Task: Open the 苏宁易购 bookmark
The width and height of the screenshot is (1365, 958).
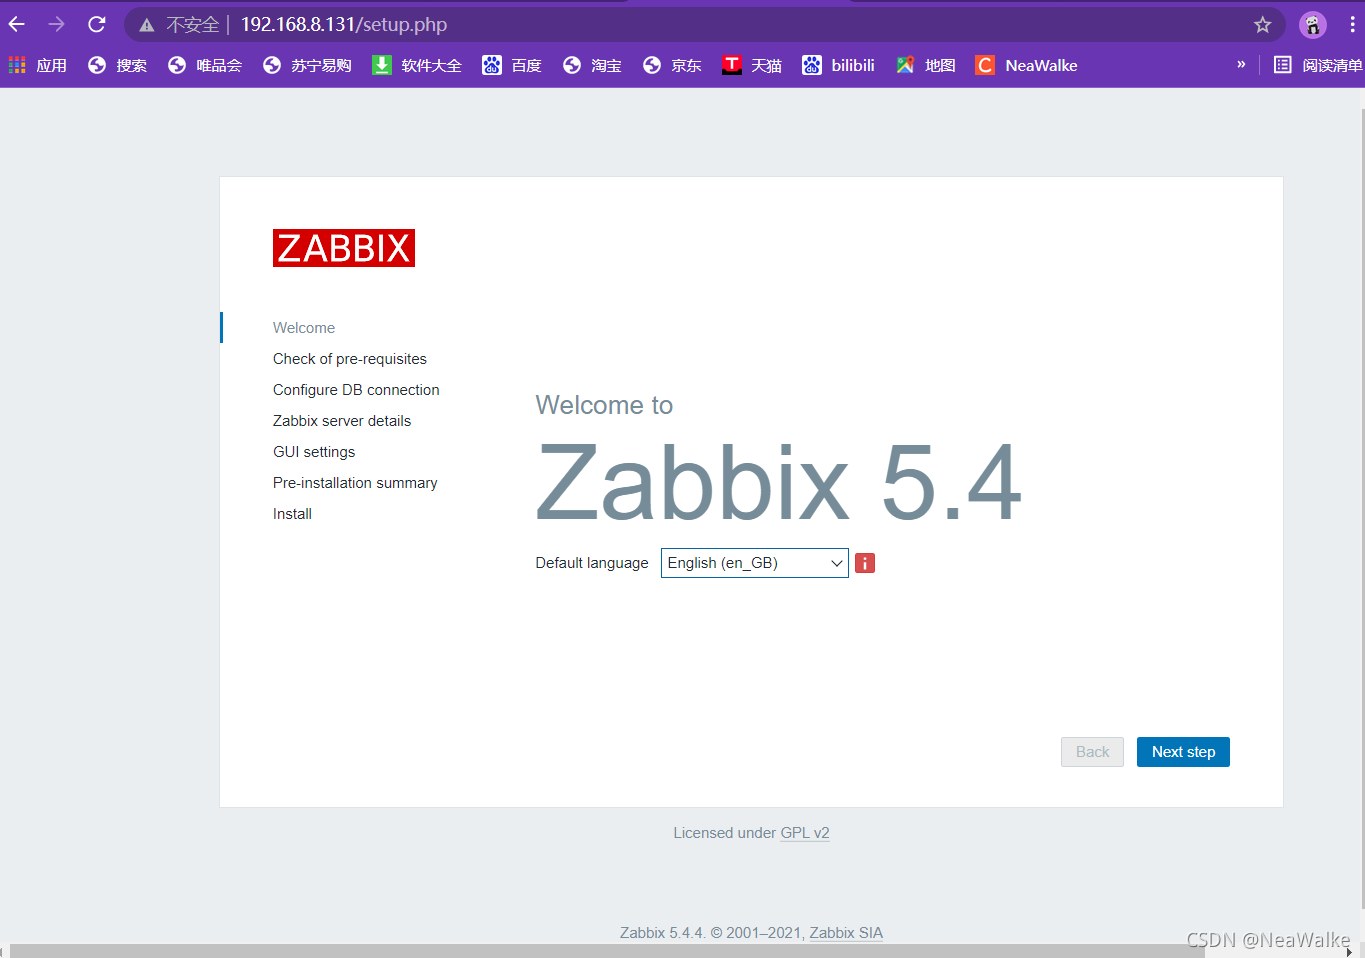Action: tap(307, 65)
